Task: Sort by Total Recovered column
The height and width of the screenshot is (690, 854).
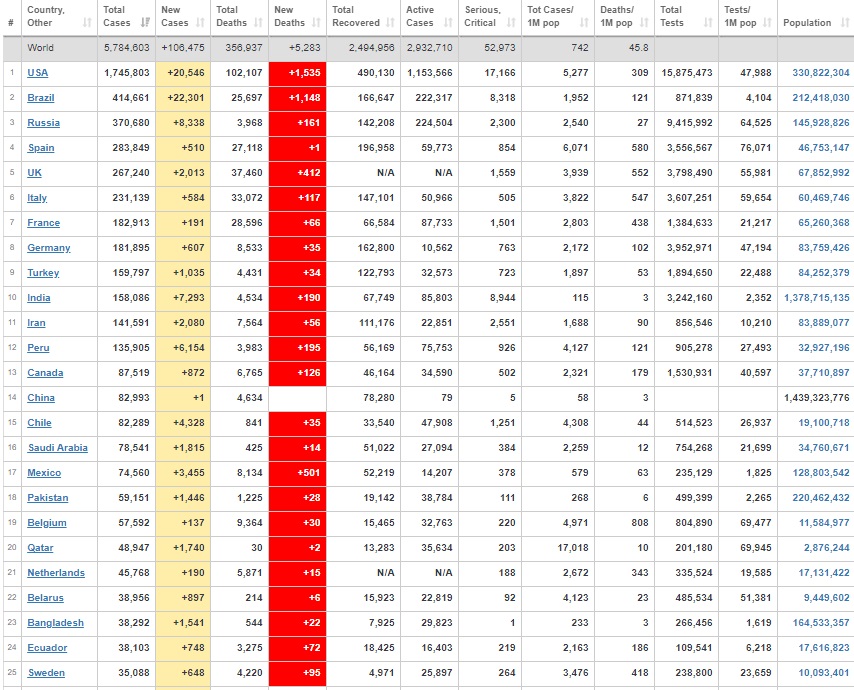Action: (356, 16)
